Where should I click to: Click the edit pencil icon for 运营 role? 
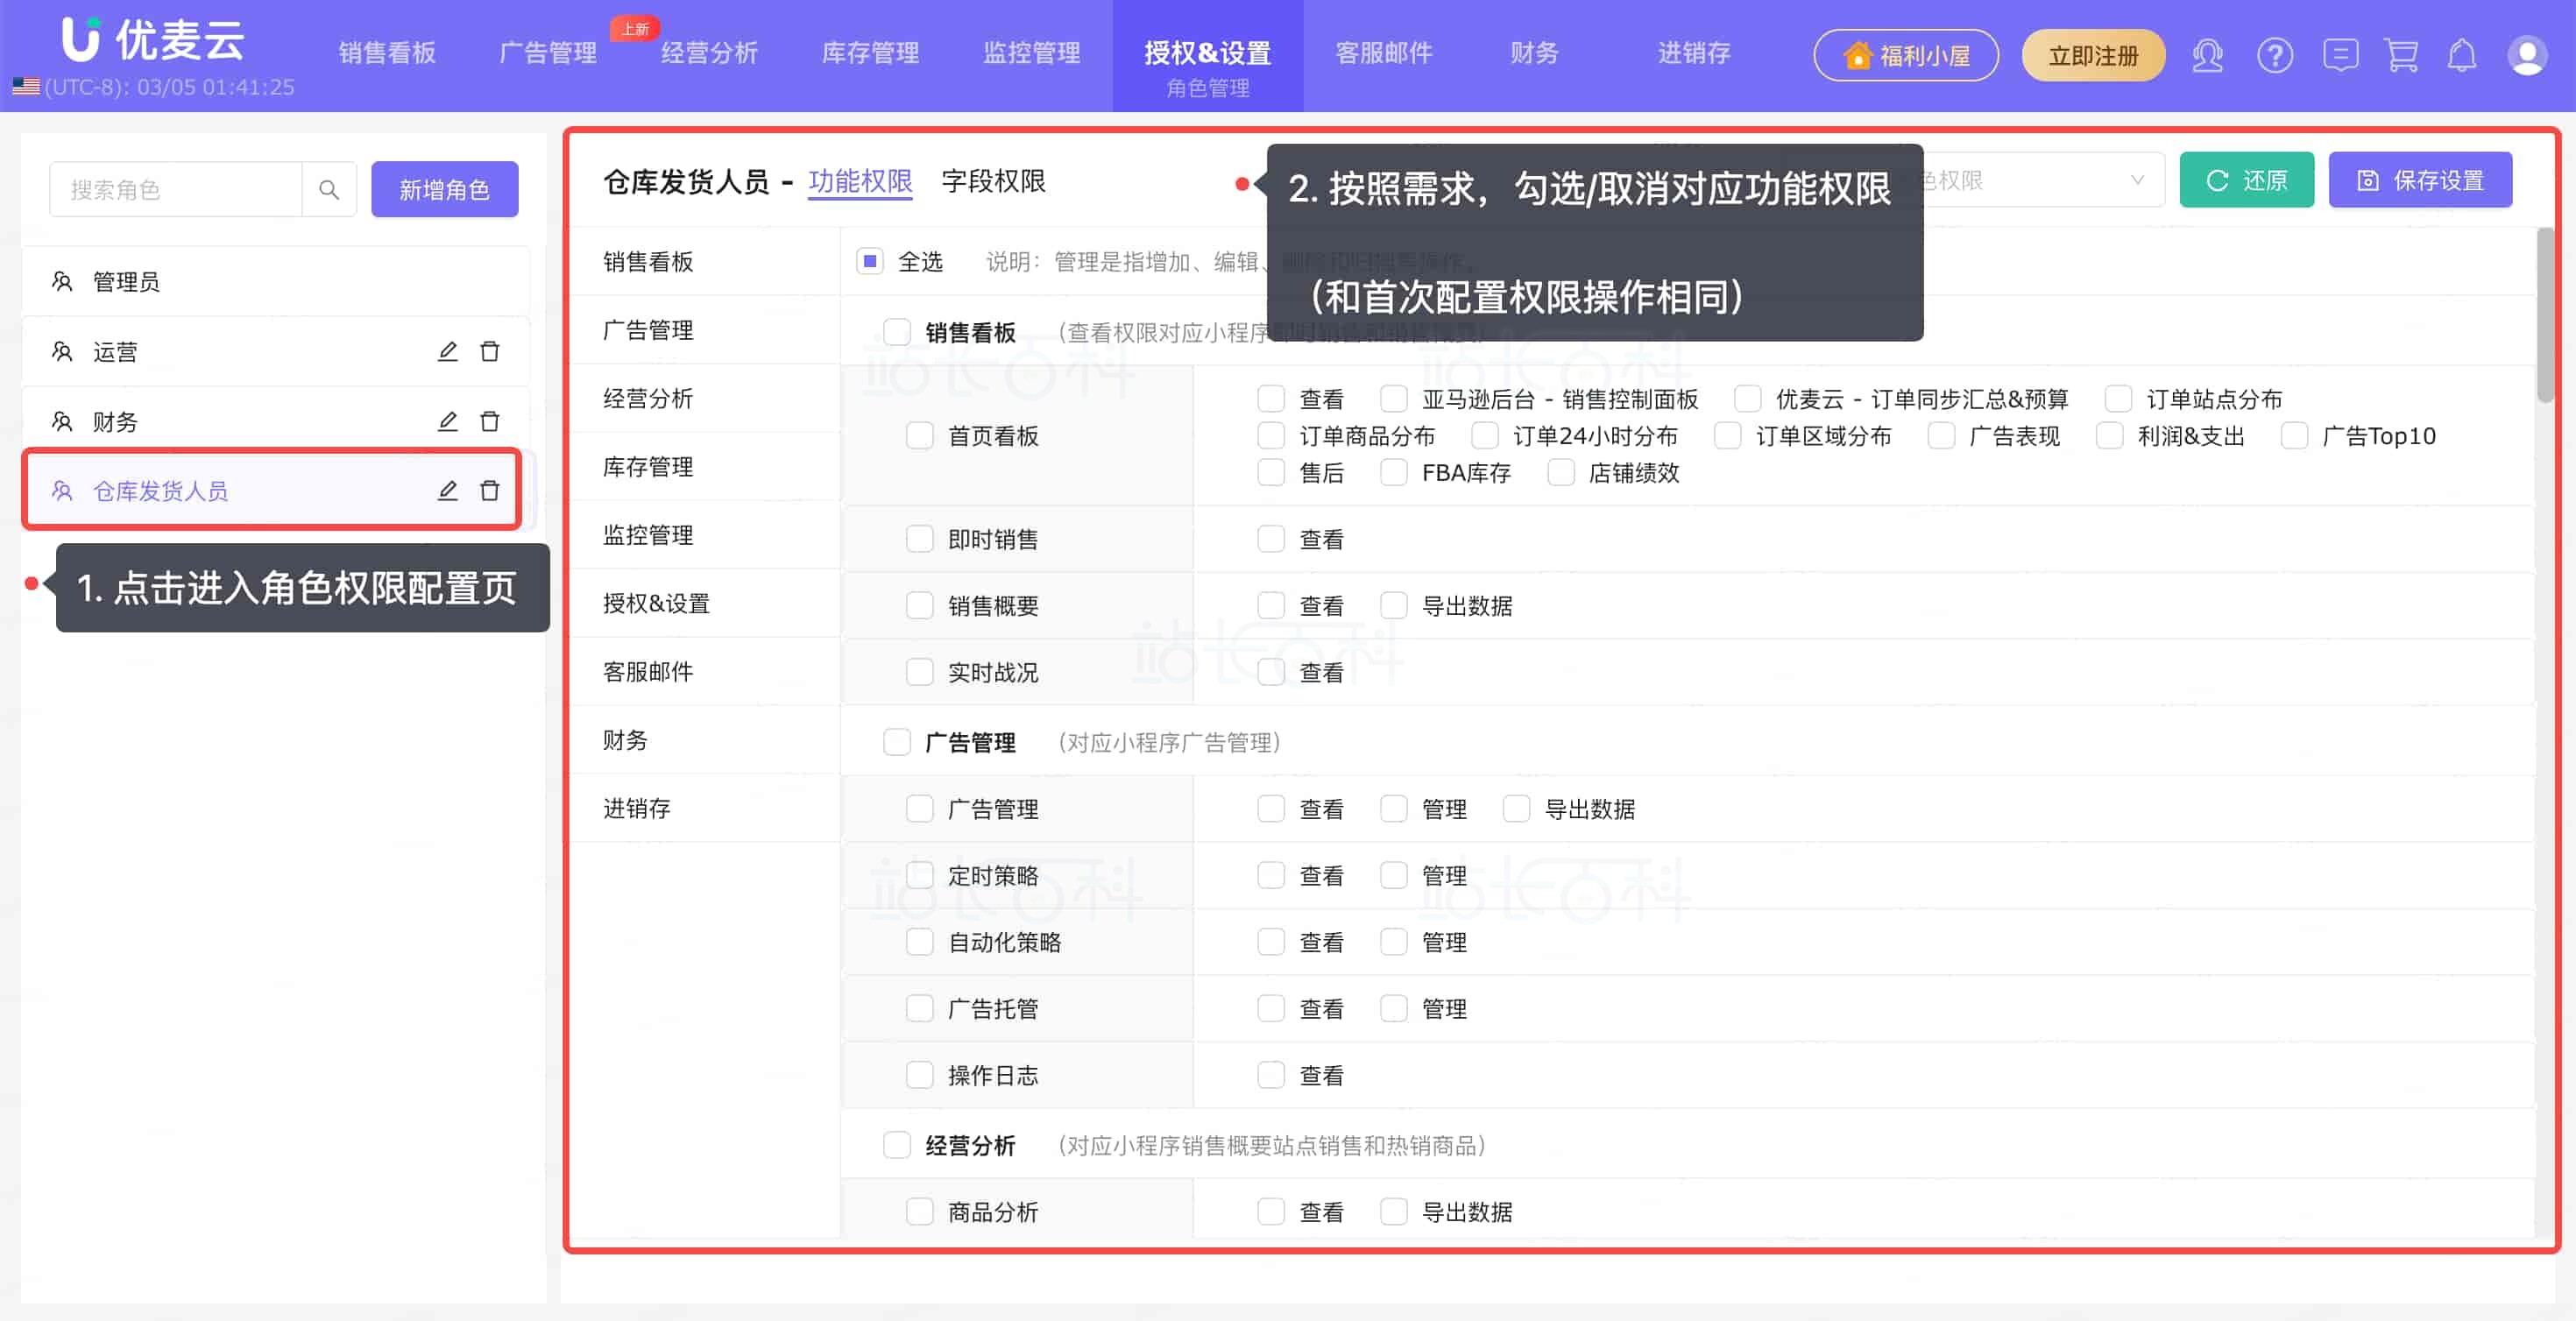pyautogui.click(x=448, y=352)
